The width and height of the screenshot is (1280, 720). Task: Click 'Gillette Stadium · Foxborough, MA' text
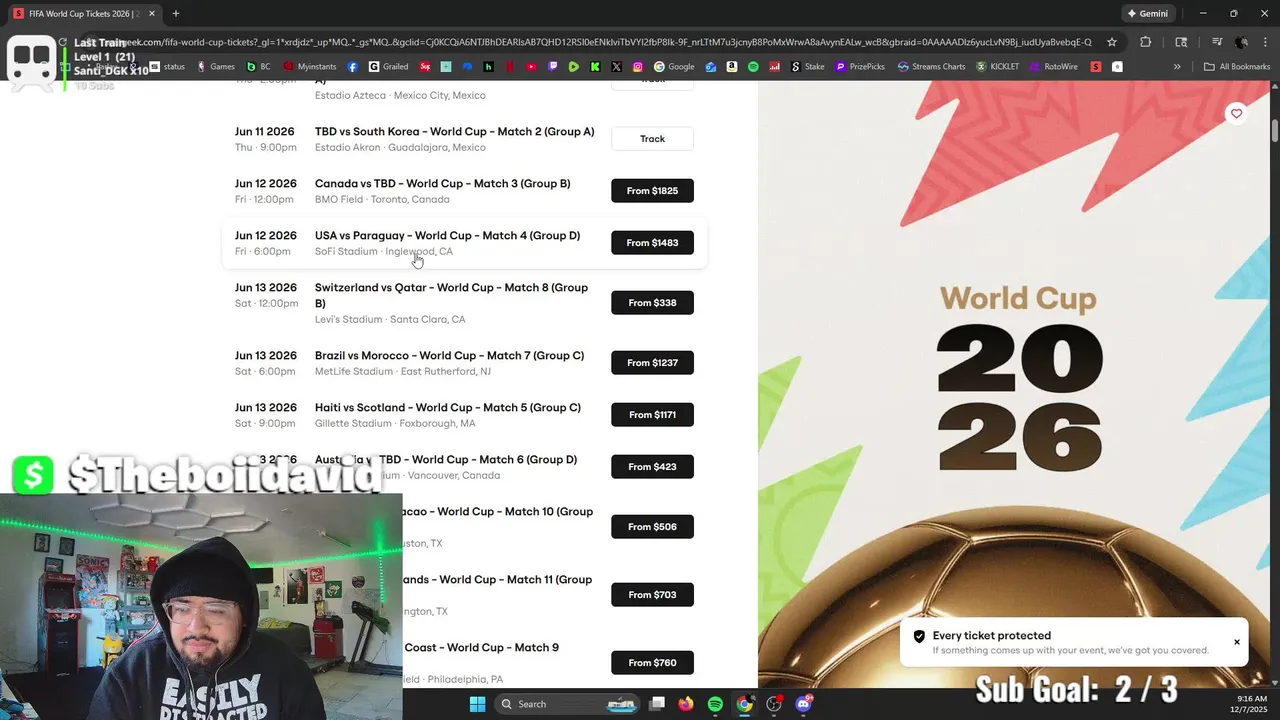click(395, 424)
